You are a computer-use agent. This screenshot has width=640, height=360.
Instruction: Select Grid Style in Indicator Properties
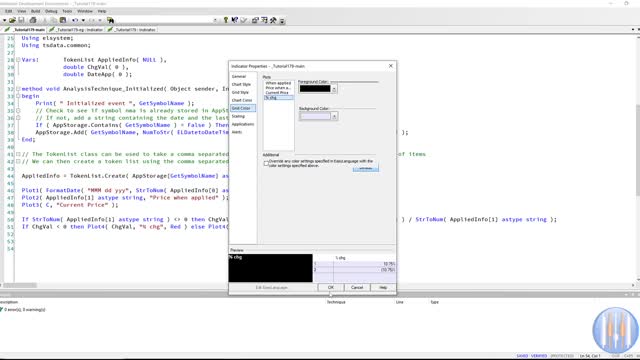pos(240,93)
